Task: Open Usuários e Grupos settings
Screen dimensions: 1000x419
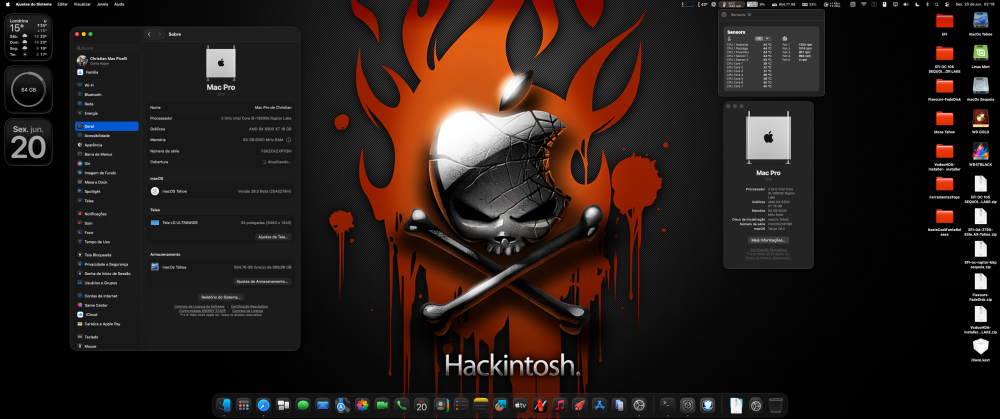Action: point(107,283)
